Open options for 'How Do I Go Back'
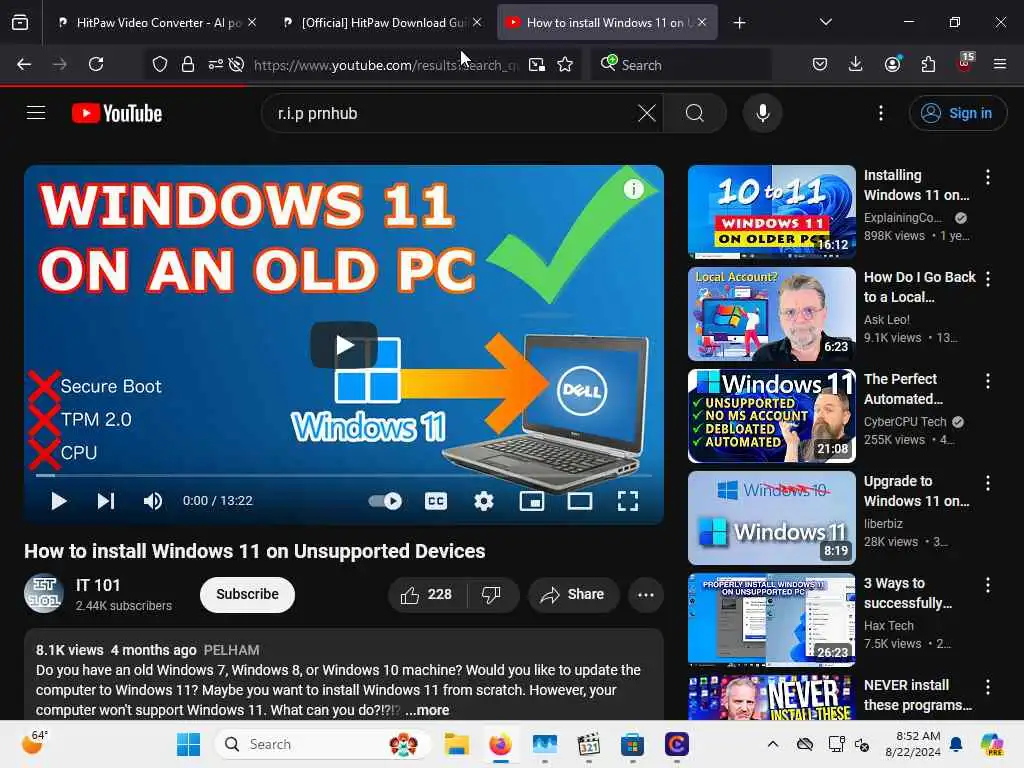The width and height of the screenshot is (1024, 768). point(987,279)
